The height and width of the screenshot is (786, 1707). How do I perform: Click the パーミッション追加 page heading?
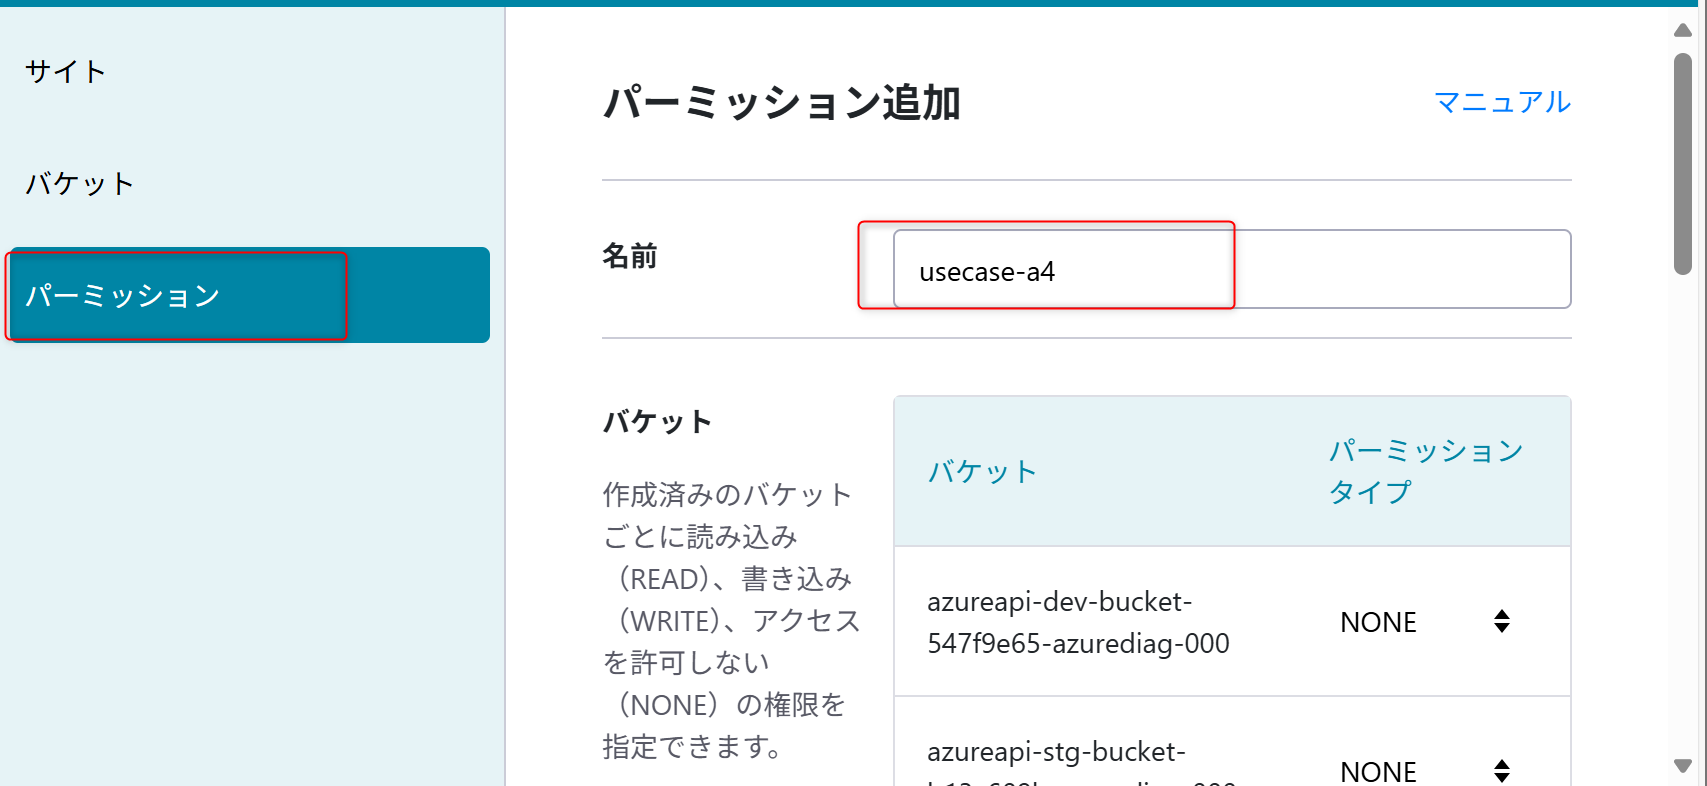(x=781, y=103)
